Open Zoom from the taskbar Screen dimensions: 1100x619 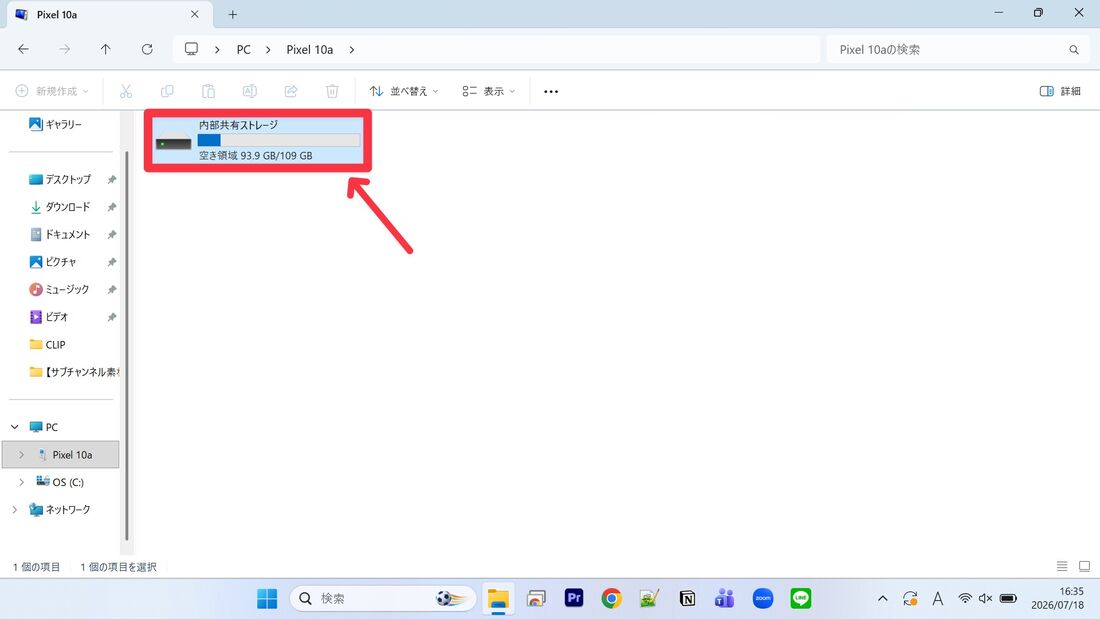click(x=763, y=598)
